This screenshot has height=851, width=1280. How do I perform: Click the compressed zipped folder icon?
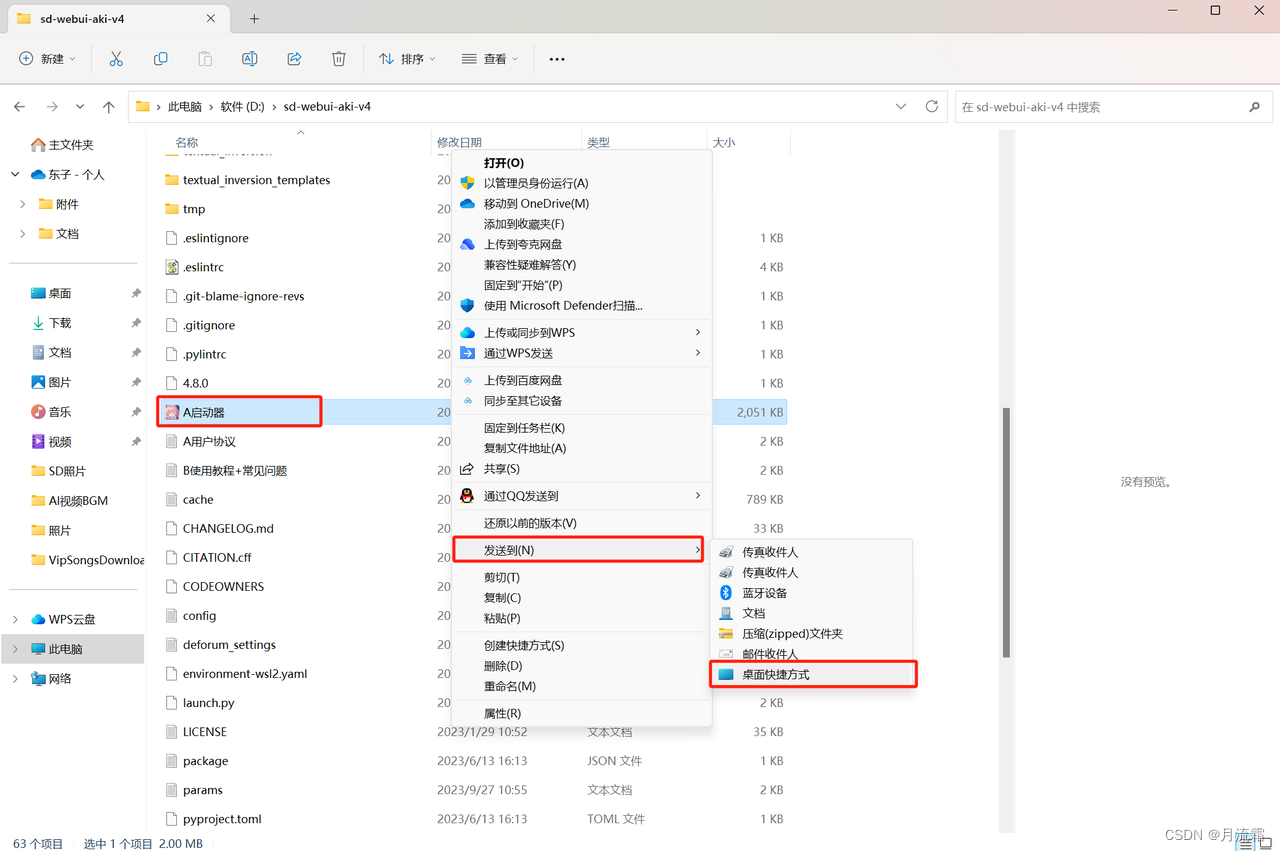click(x=726, y=634)
